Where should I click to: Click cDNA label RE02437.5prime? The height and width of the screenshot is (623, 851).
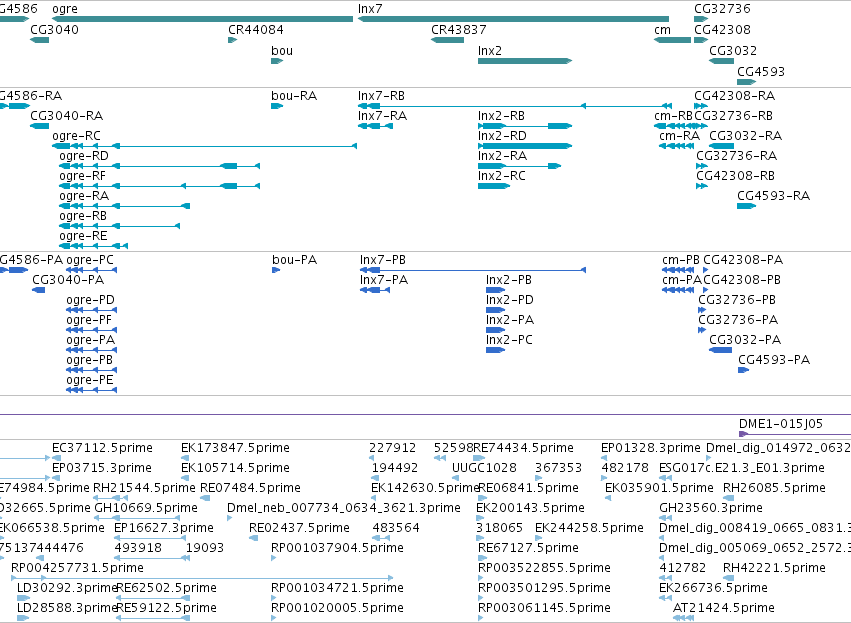click(x=299, y=528)
